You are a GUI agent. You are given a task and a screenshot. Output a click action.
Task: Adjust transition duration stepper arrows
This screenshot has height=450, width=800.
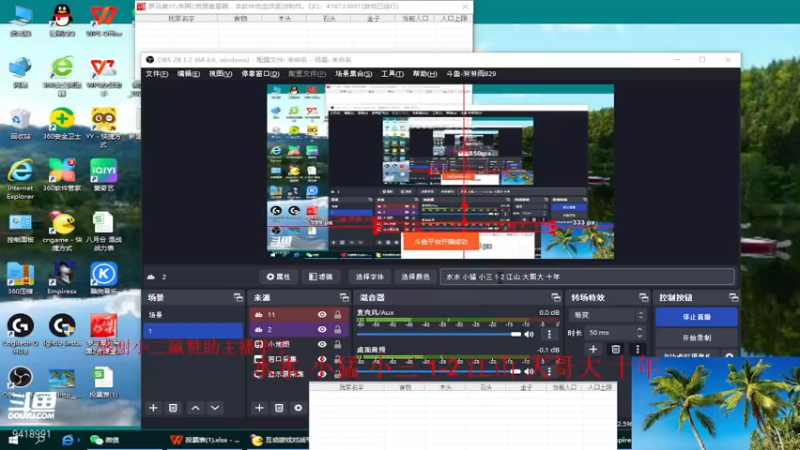(639, 332)
